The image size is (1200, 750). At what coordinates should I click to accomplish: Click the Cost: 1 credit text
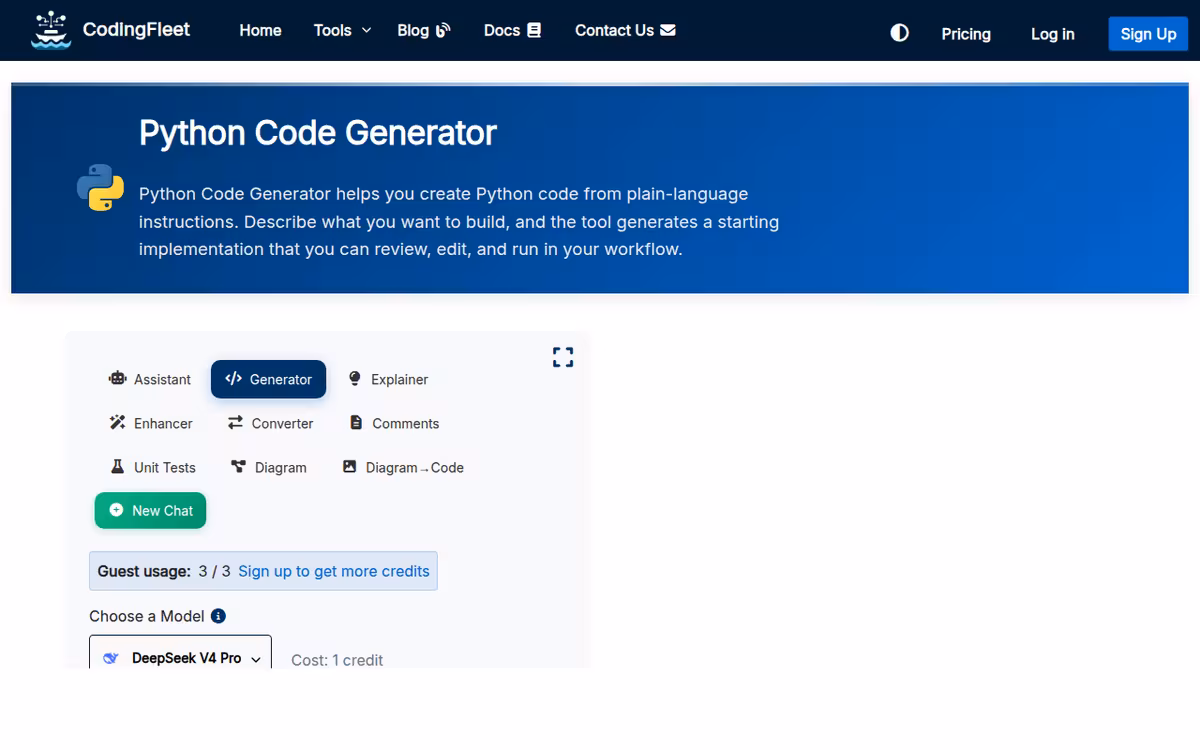click(x=337, y=660)
